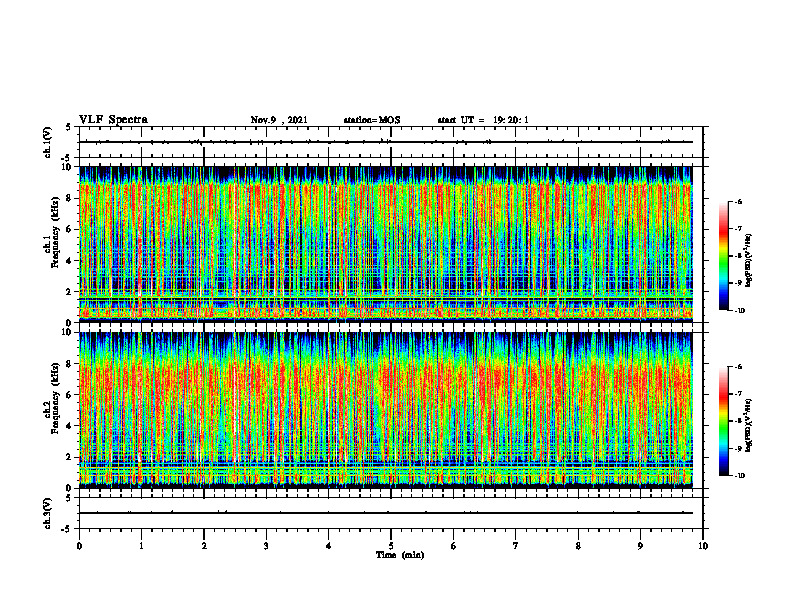Viewport: 792px width, 612px height.
Task: Click the "station=MOS" header label
Action: pyautogui.click(x=372, y=120)
